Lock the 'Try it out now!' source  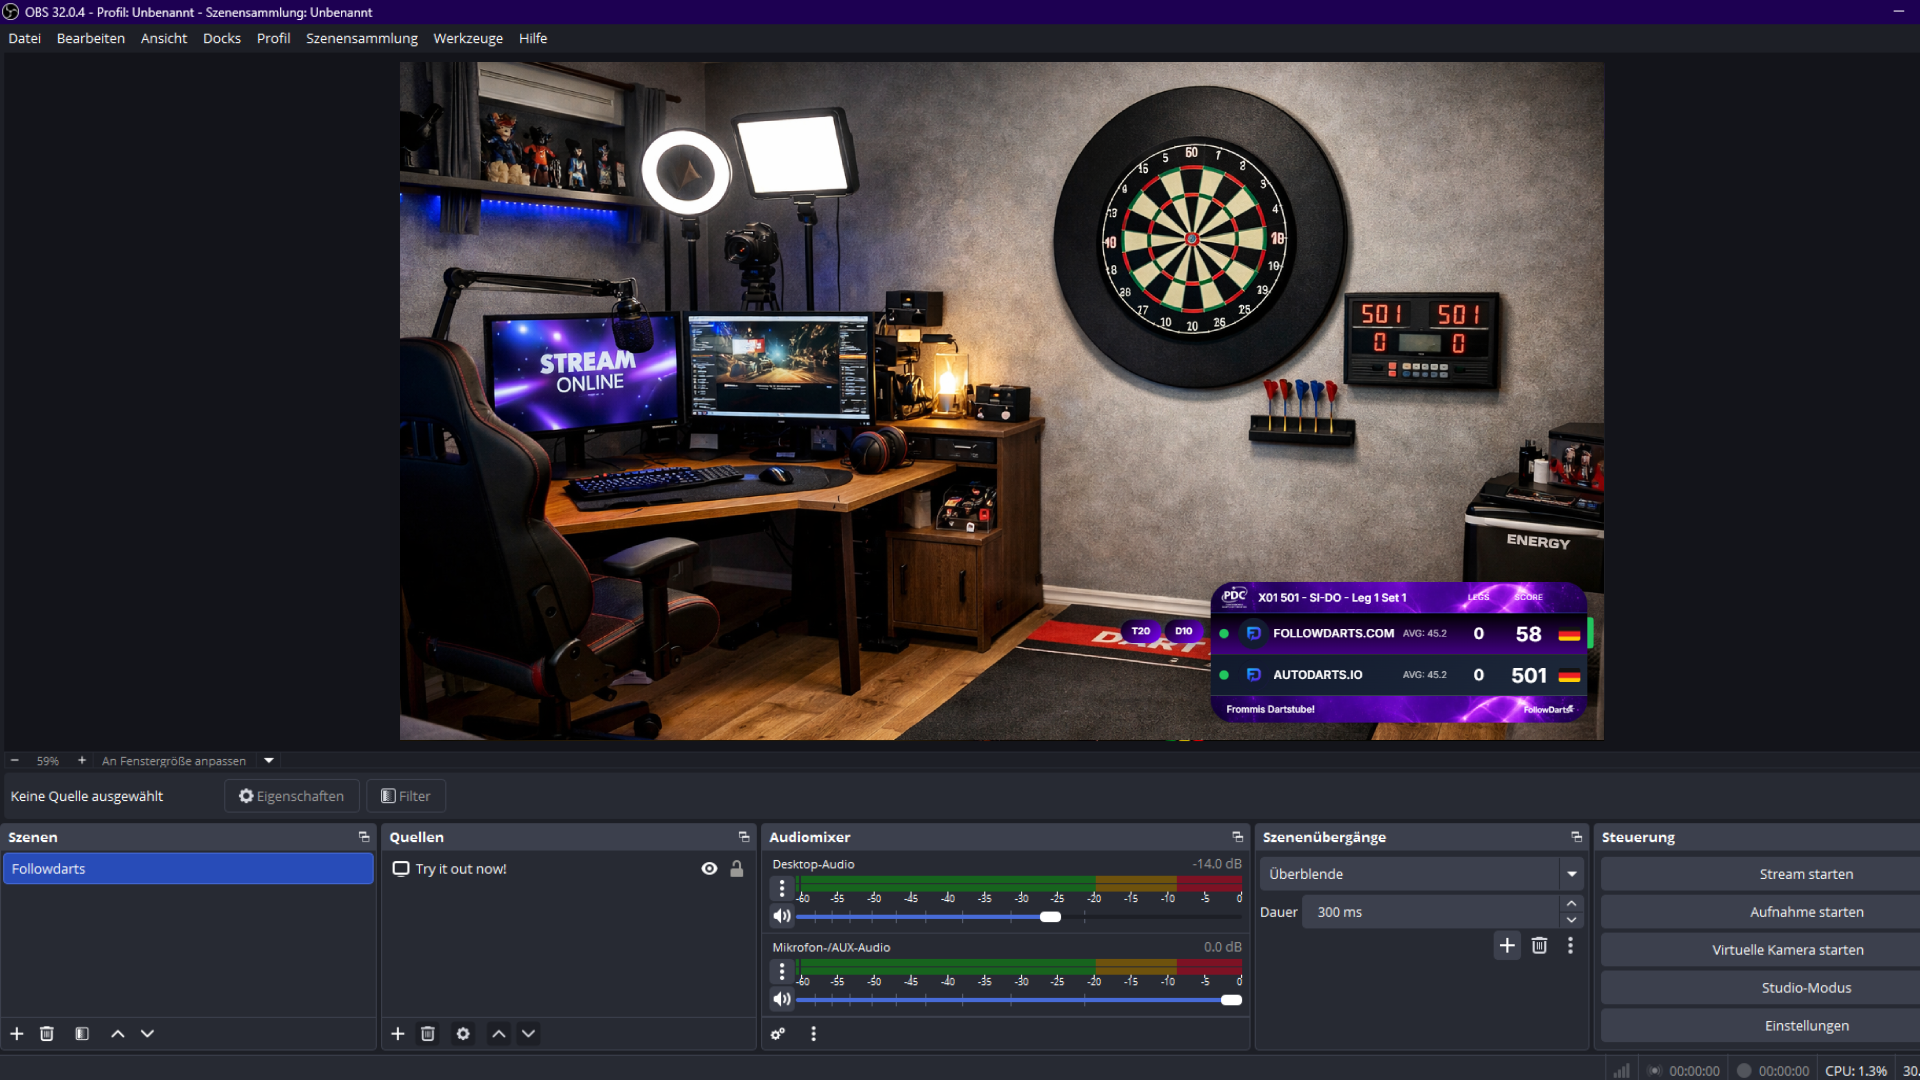coord(738,868)
